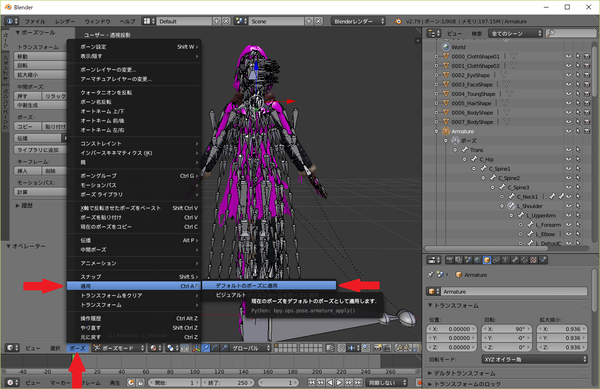The height and width of the screenshot is (389, 600).
Task: Choose ポーズを貼り付け menu entry
Action: click(x=134, y=217)
